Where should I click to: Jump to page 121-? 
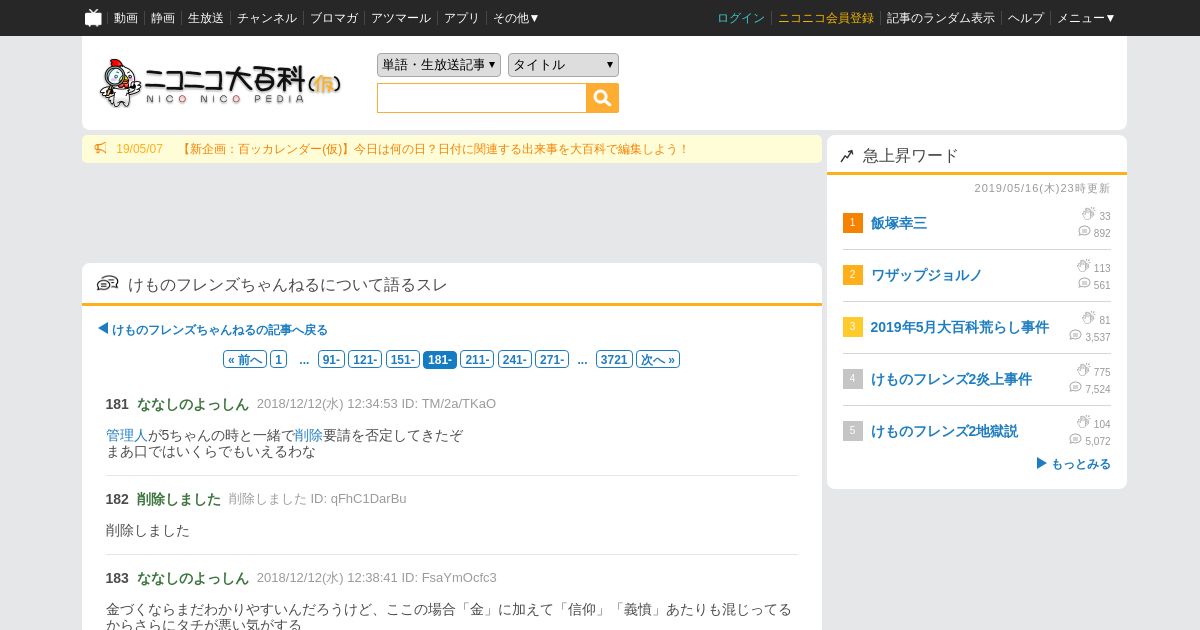click(365, 359)
